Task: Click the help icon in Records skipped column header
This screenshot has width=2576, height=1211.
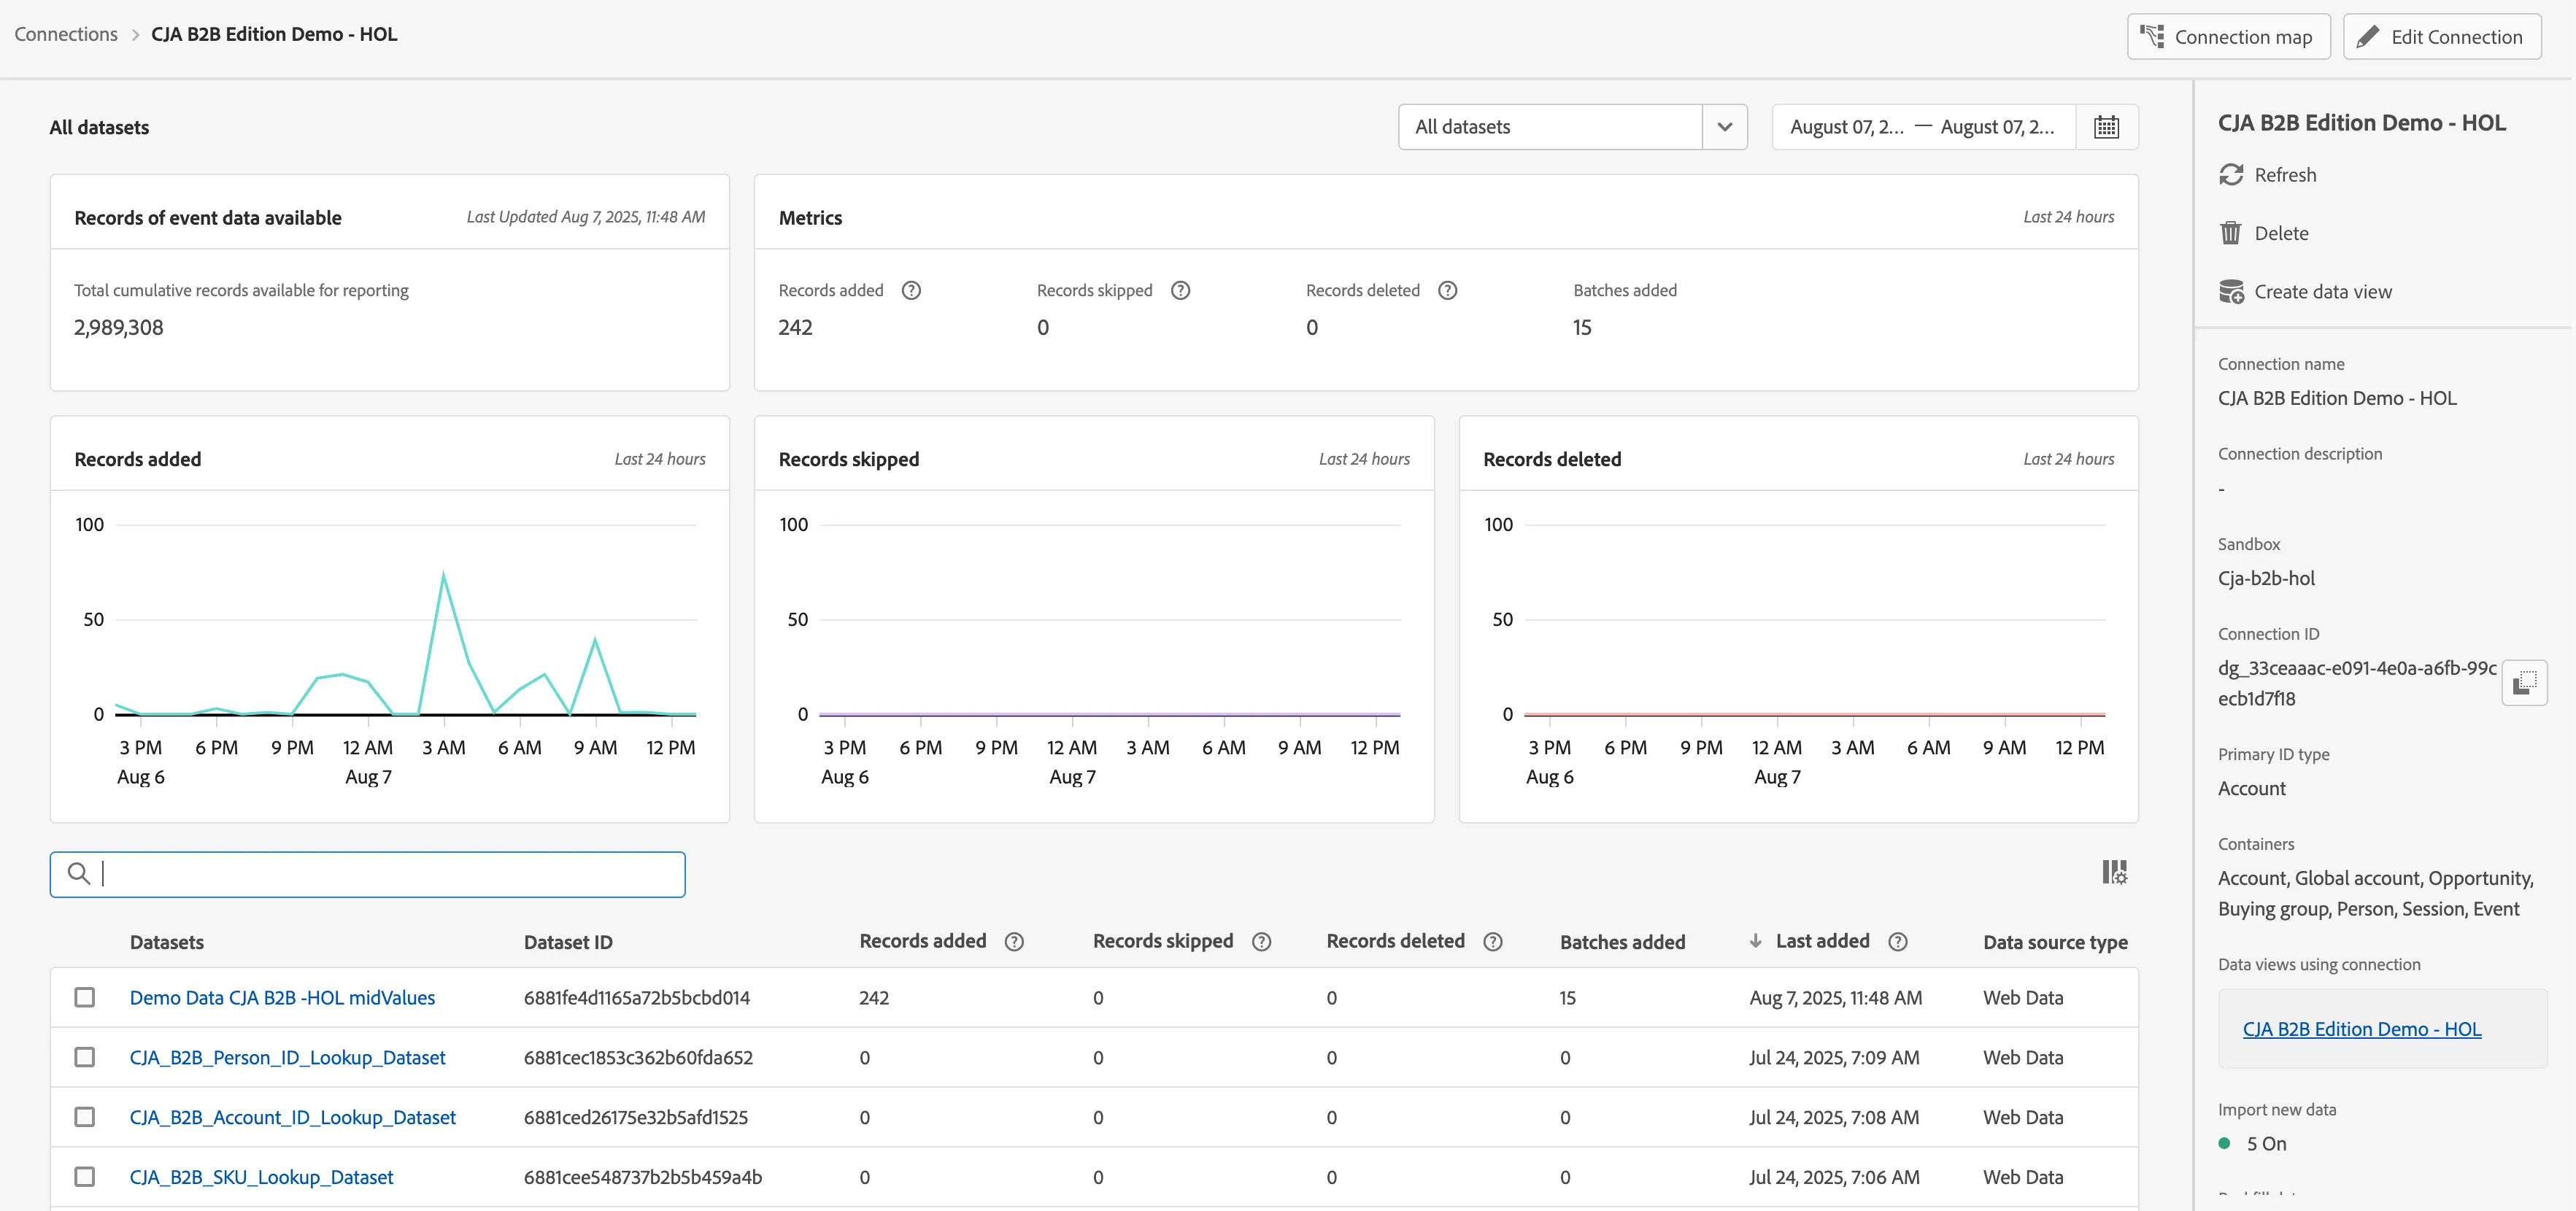Action: point(1261,942)
